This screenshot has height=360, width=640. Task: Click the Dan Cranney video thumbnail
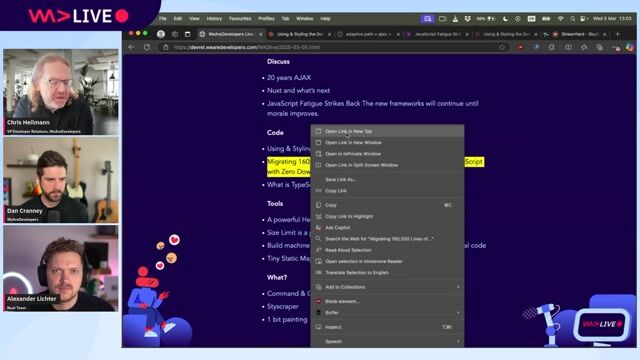coord(61,180)
